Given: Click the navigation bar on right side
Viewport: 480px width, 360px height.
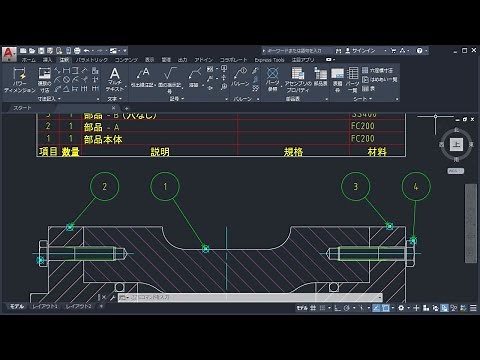Looking at the screenshot, I should pos(471,223).
